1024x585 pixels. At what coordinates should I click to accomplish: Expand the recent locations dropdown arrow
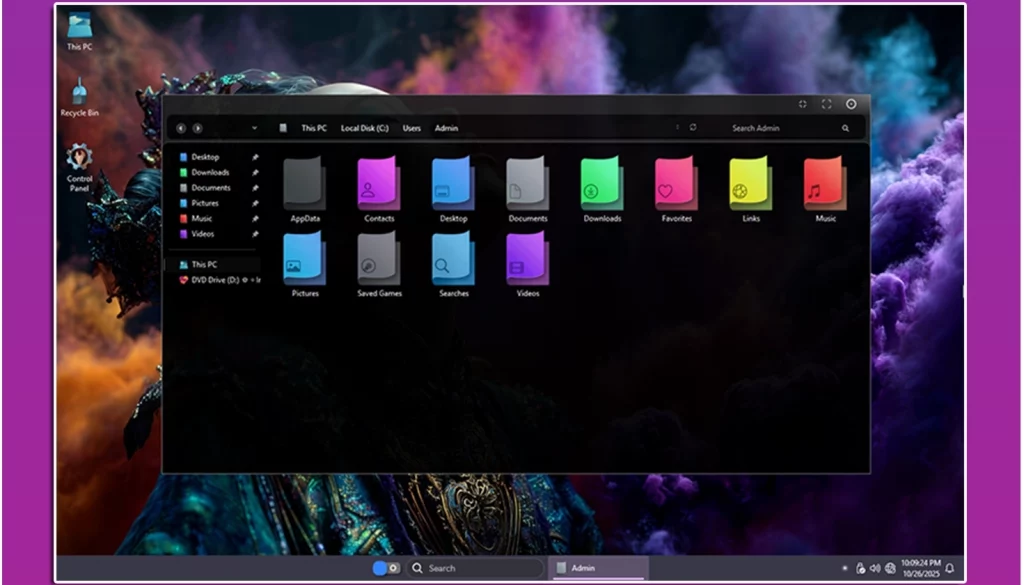click(x=254, y=128)
